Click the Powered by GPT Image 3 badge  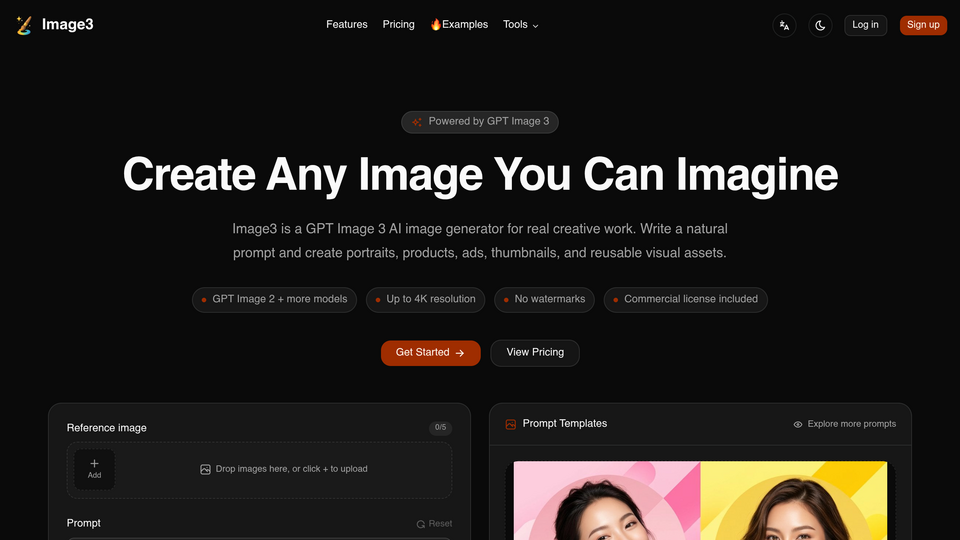tap(480, 122)
